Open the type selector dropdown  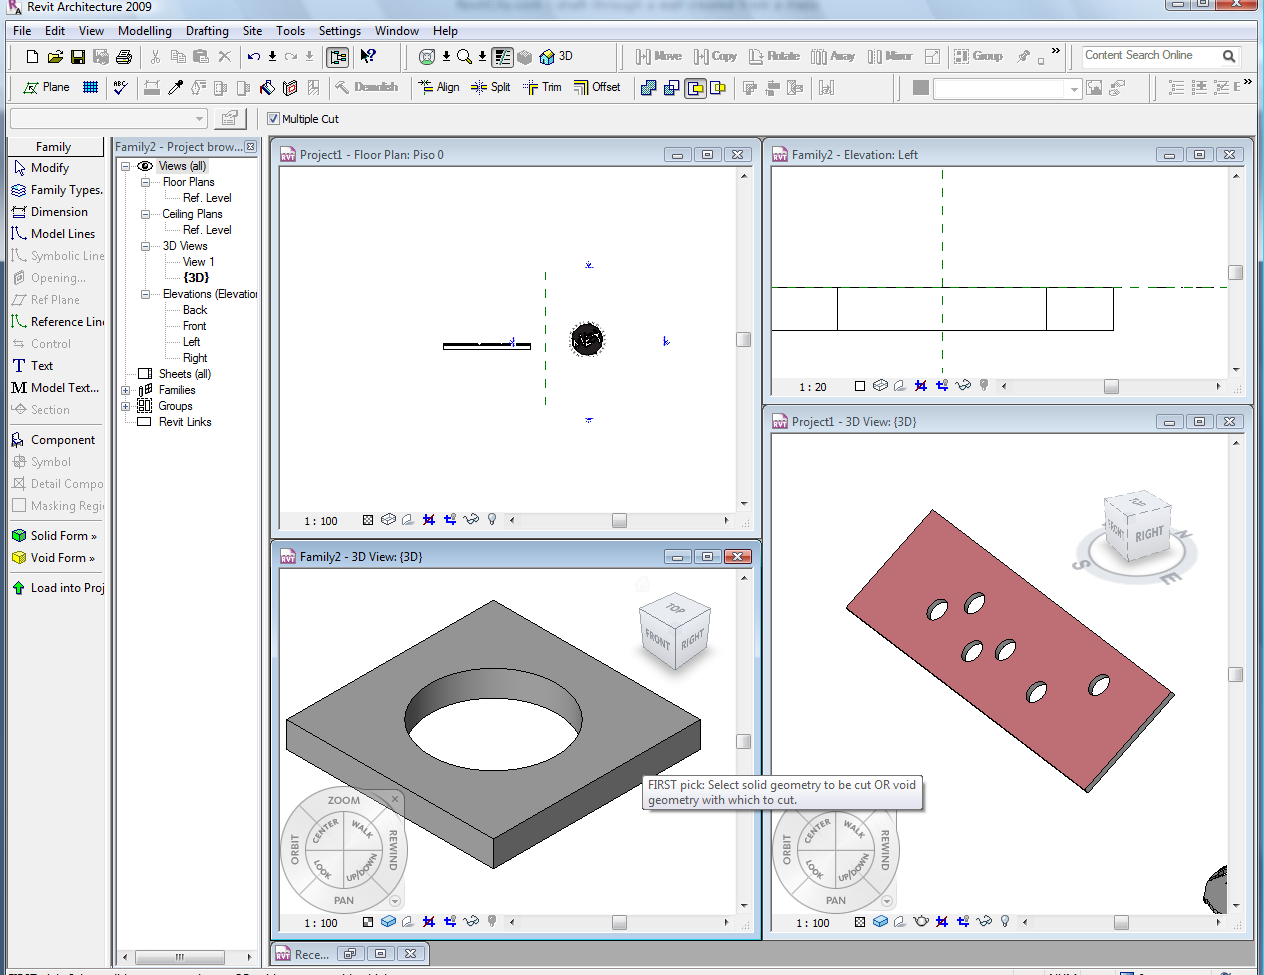click(x=199, y=119)
